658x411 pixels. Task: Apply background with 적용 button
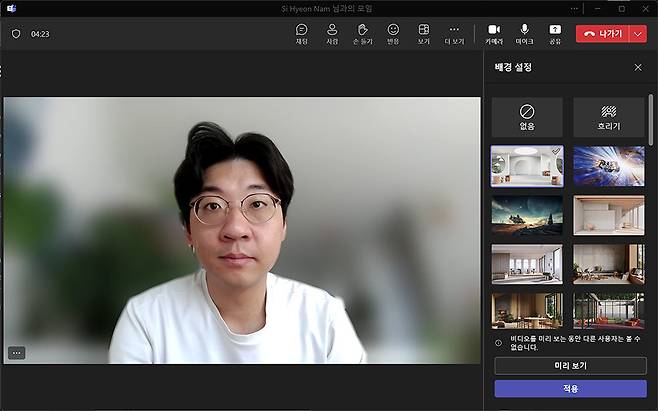570,389
